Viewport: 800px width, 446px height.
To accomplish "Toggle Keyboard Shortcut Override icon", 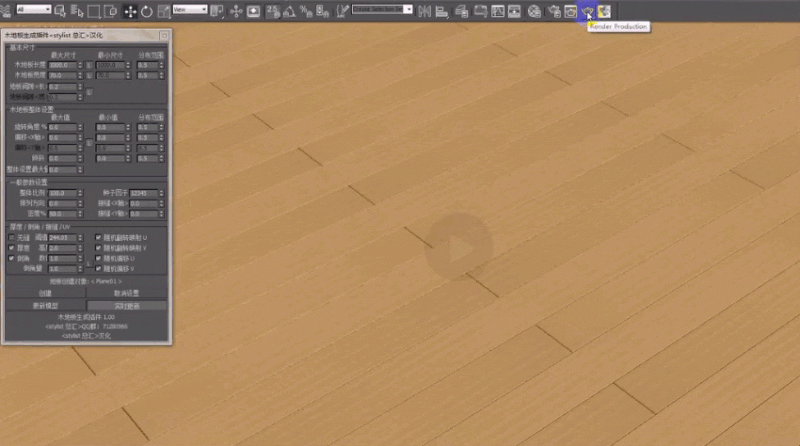I will 254,11.
